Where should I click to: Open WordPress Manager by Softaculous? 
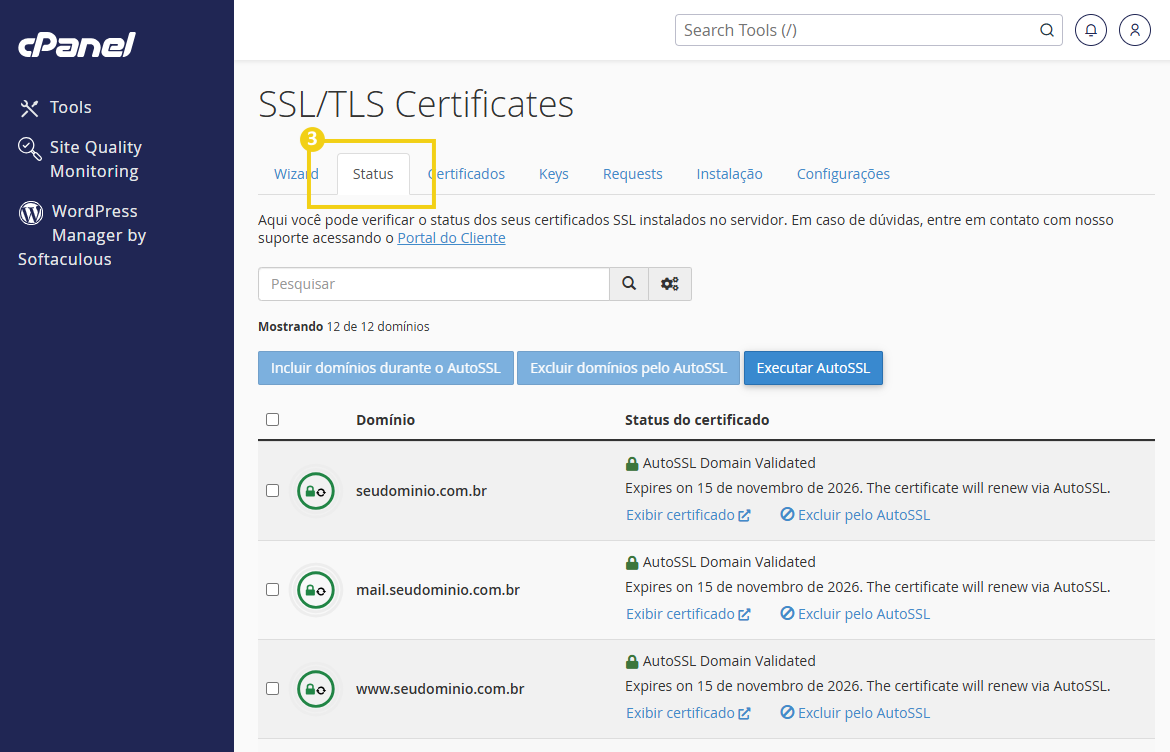82,235
